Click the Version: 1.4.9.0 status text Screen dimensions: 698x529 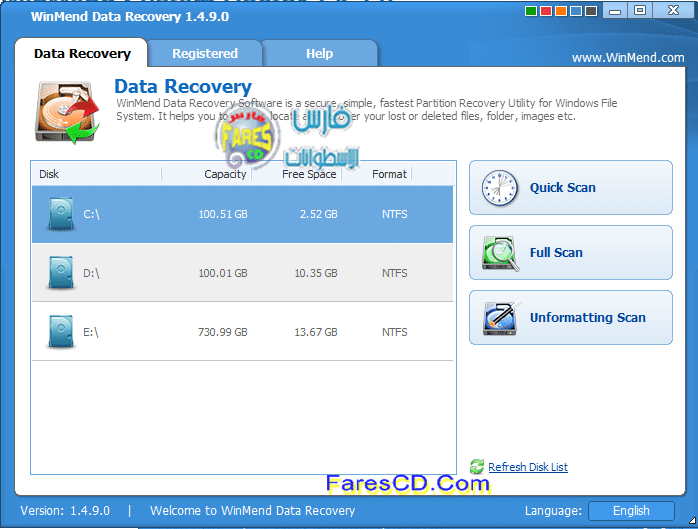pyautogui.click(x=65, y=511)
